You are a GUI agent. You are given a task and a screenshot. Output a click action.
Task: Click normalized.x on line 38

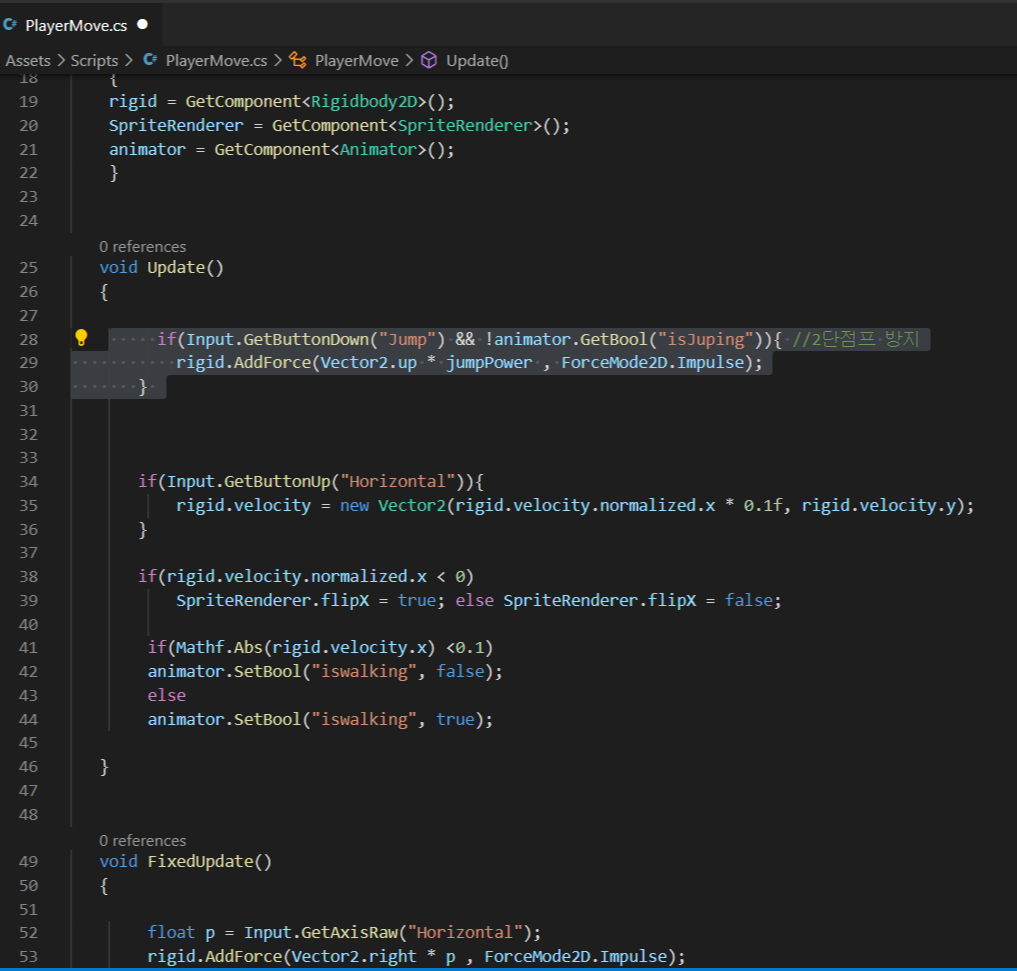368,577
